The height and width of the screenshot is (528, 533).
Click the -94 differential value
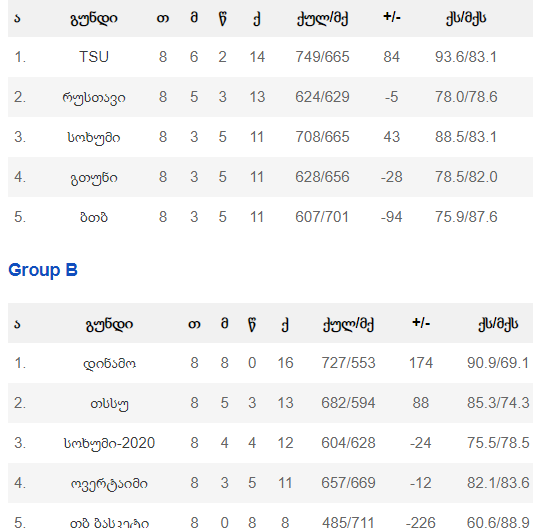tap(392, 217)
